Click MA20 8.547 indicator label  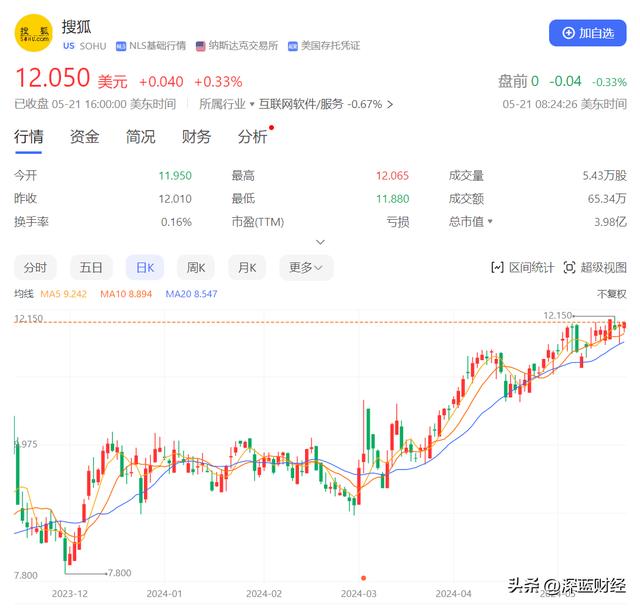(x=191, y=294)
